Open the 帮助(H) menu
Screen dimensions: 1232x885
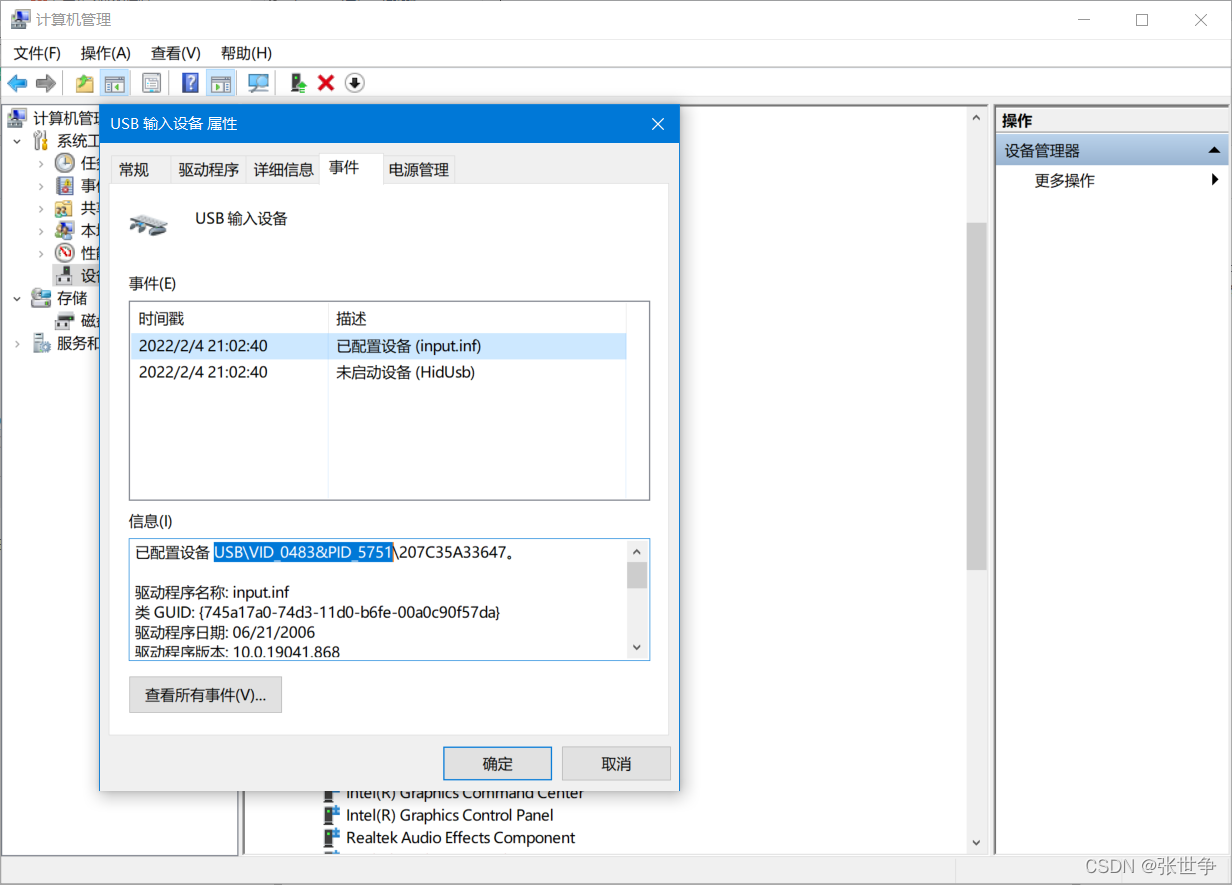246,53
